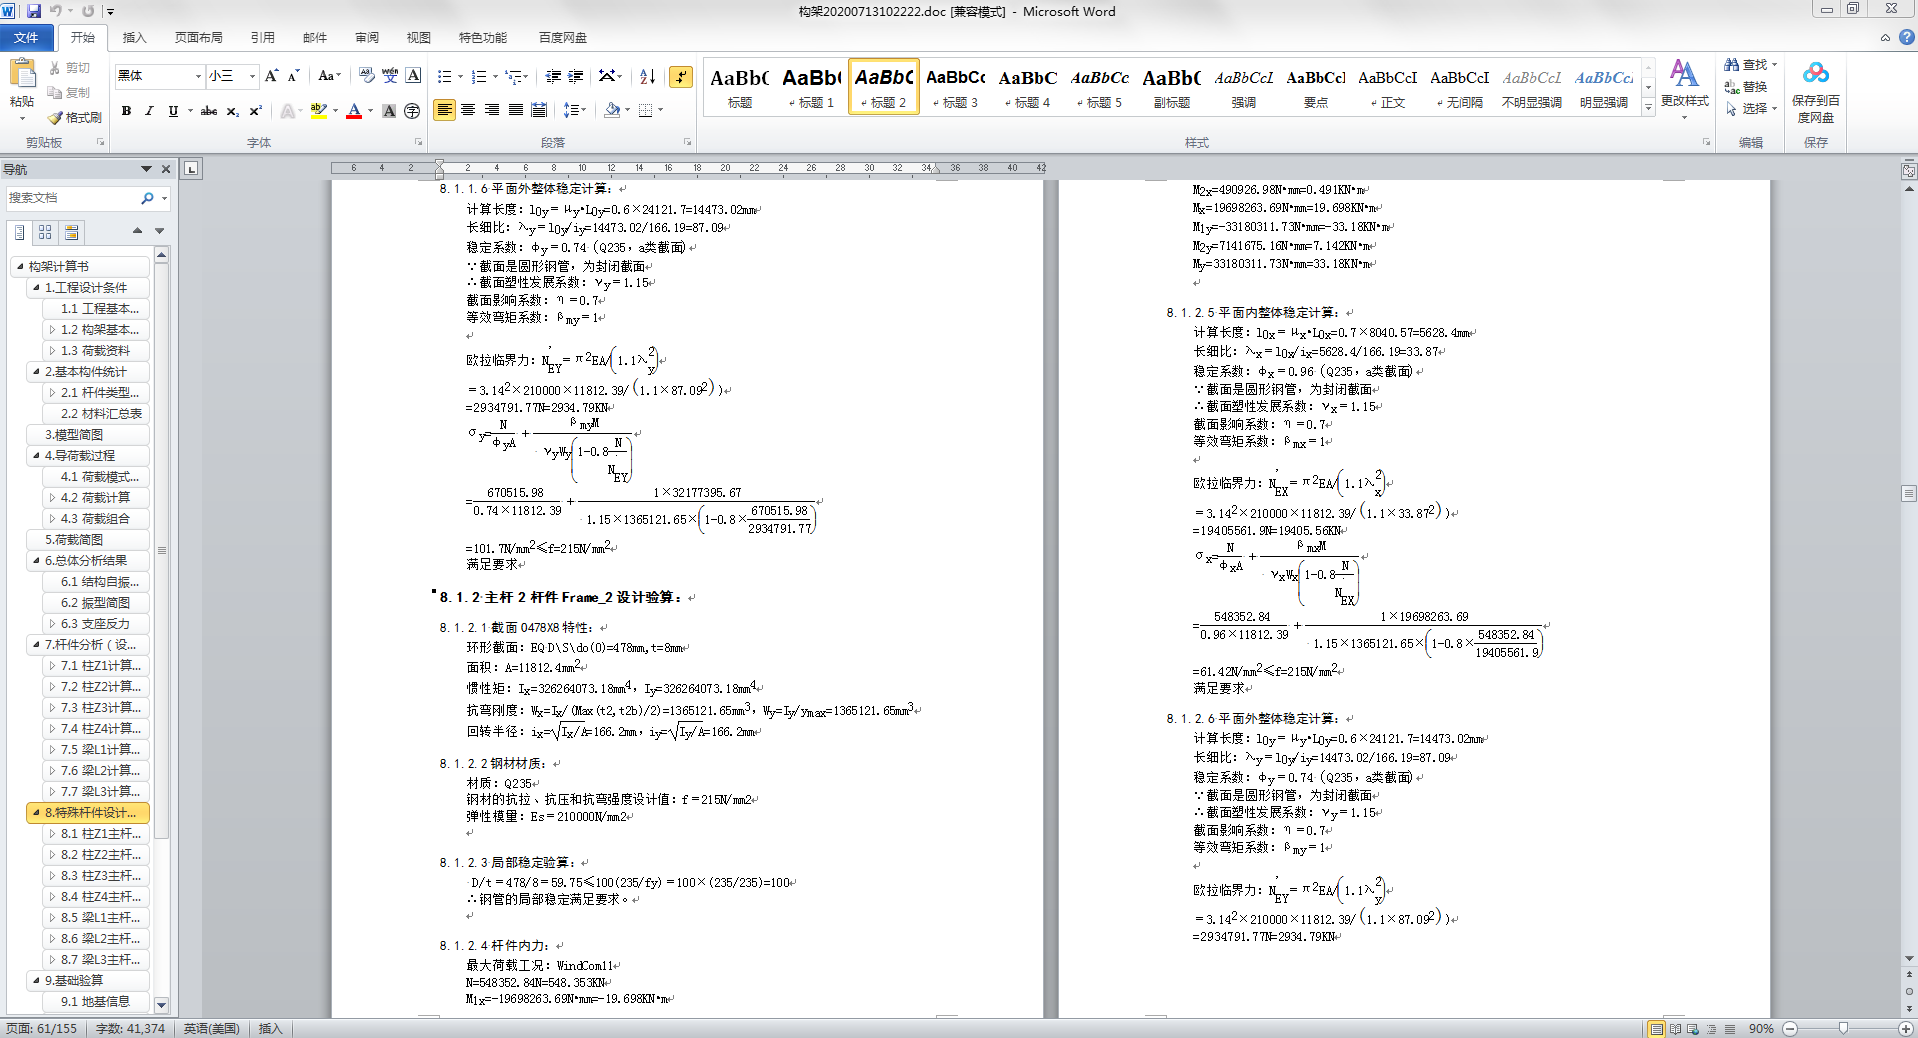1918x1038 pixels.
Task: Apply strikethrough formatting to text
Action: 208,111
